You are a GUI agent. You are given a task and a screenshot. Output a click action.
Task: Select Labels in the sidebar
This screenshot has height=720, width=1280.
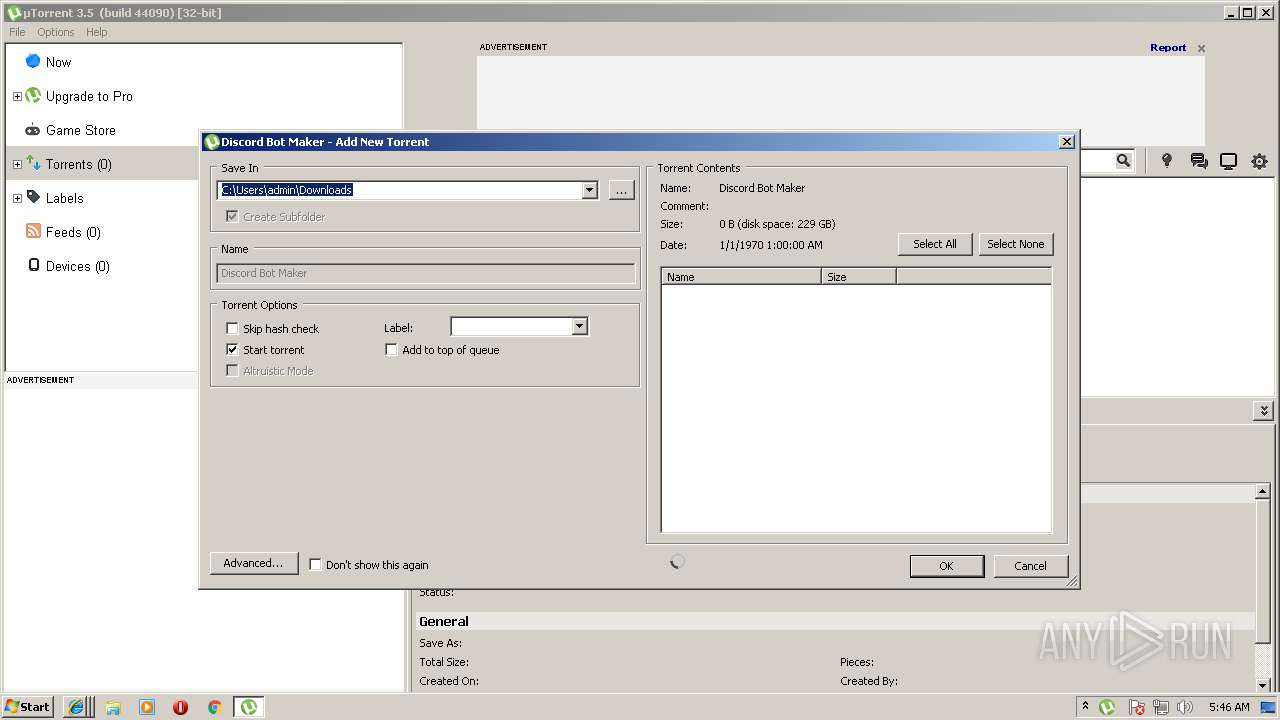64,198
